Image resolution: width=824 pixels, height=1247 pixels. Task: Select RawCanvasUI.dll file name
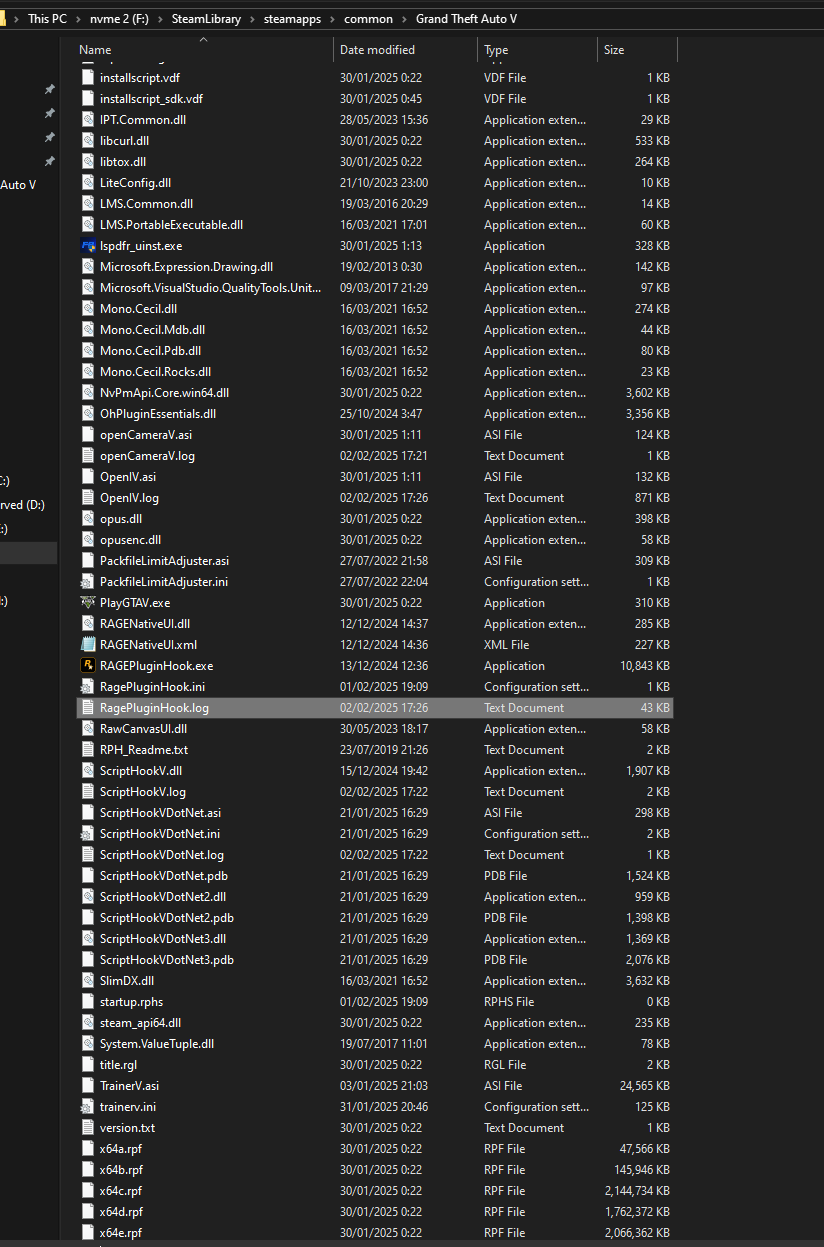(143, 729)
